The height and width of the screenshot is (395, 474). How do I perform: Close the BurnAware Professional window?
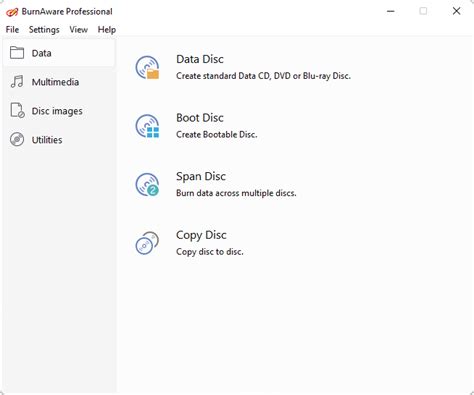coord(457,11)
